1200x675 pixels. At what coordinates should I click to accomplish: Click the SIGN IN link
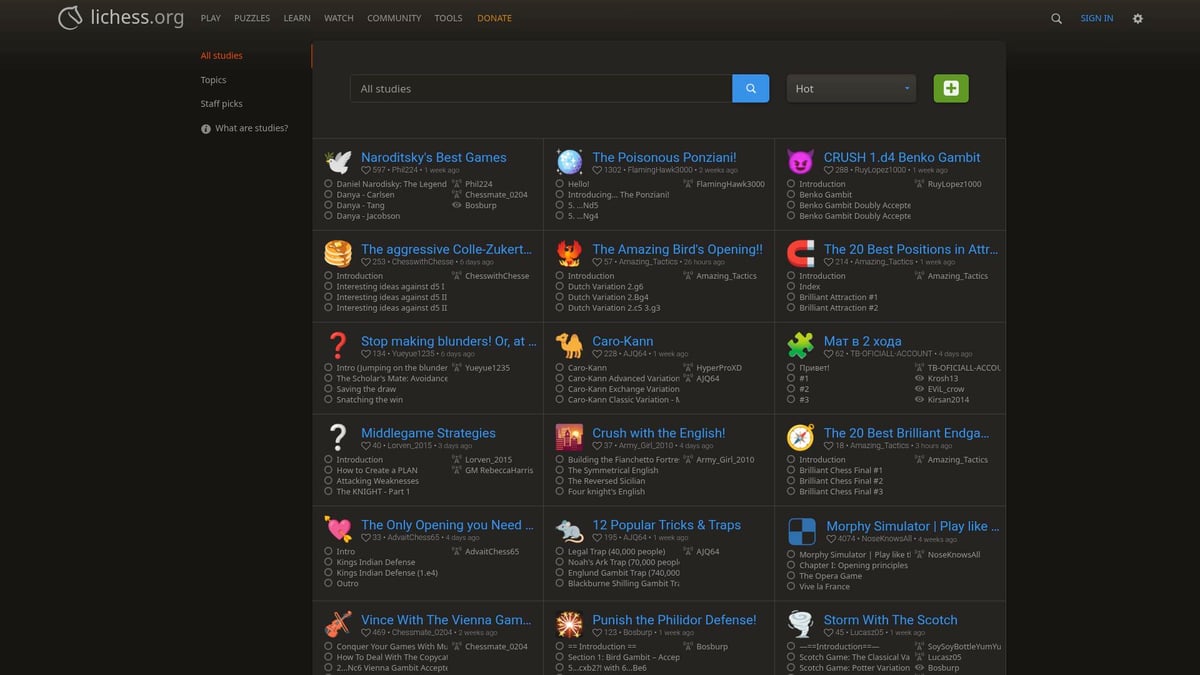pyautogui.click(x=1096, y=18)
